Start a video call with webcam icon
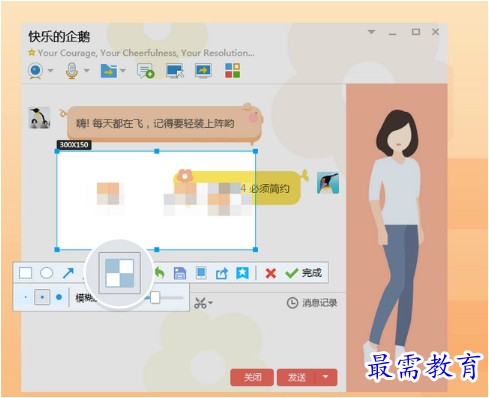489x398 pixels. tap(36, 71)
